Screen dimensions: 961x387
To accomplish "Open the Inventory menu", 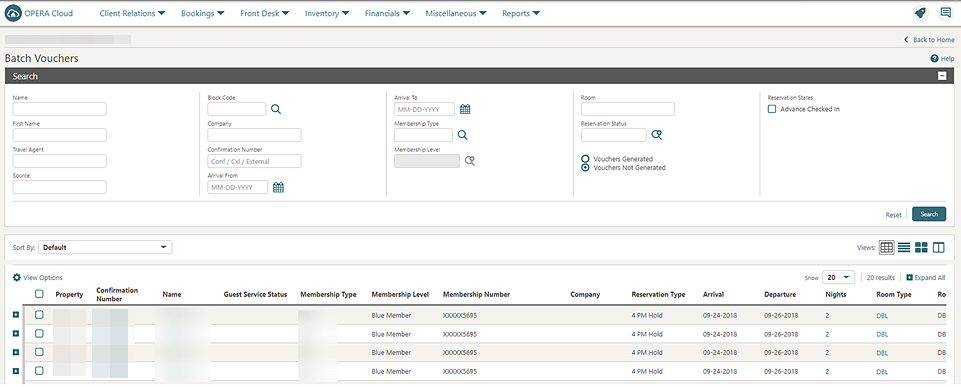I will (327, 13).
